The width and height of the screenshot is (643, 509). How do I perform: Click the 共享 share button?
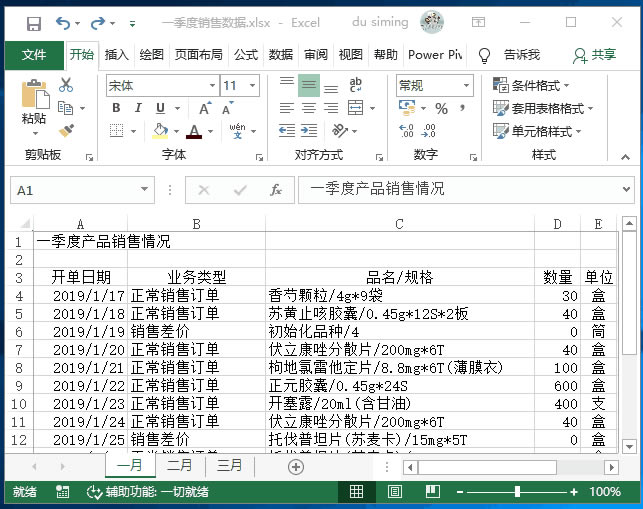[595, 55]
